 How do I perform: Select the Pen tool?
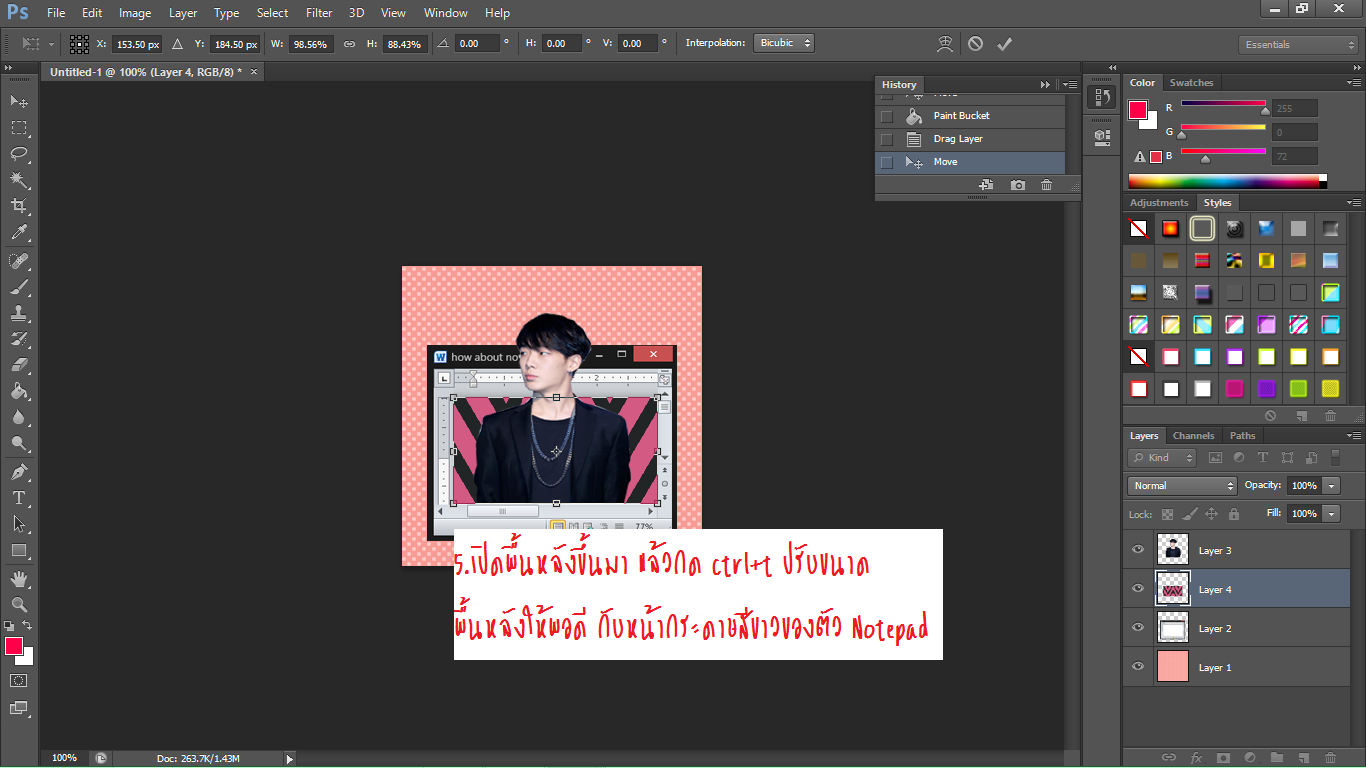(x=19, y=471)
